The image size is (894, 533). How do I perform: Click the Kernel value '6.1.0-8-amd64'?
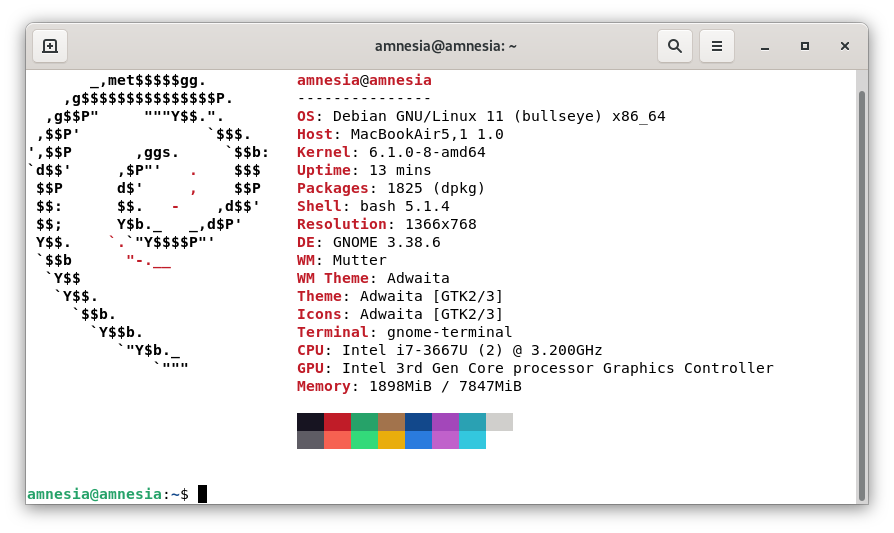(427, 152)
